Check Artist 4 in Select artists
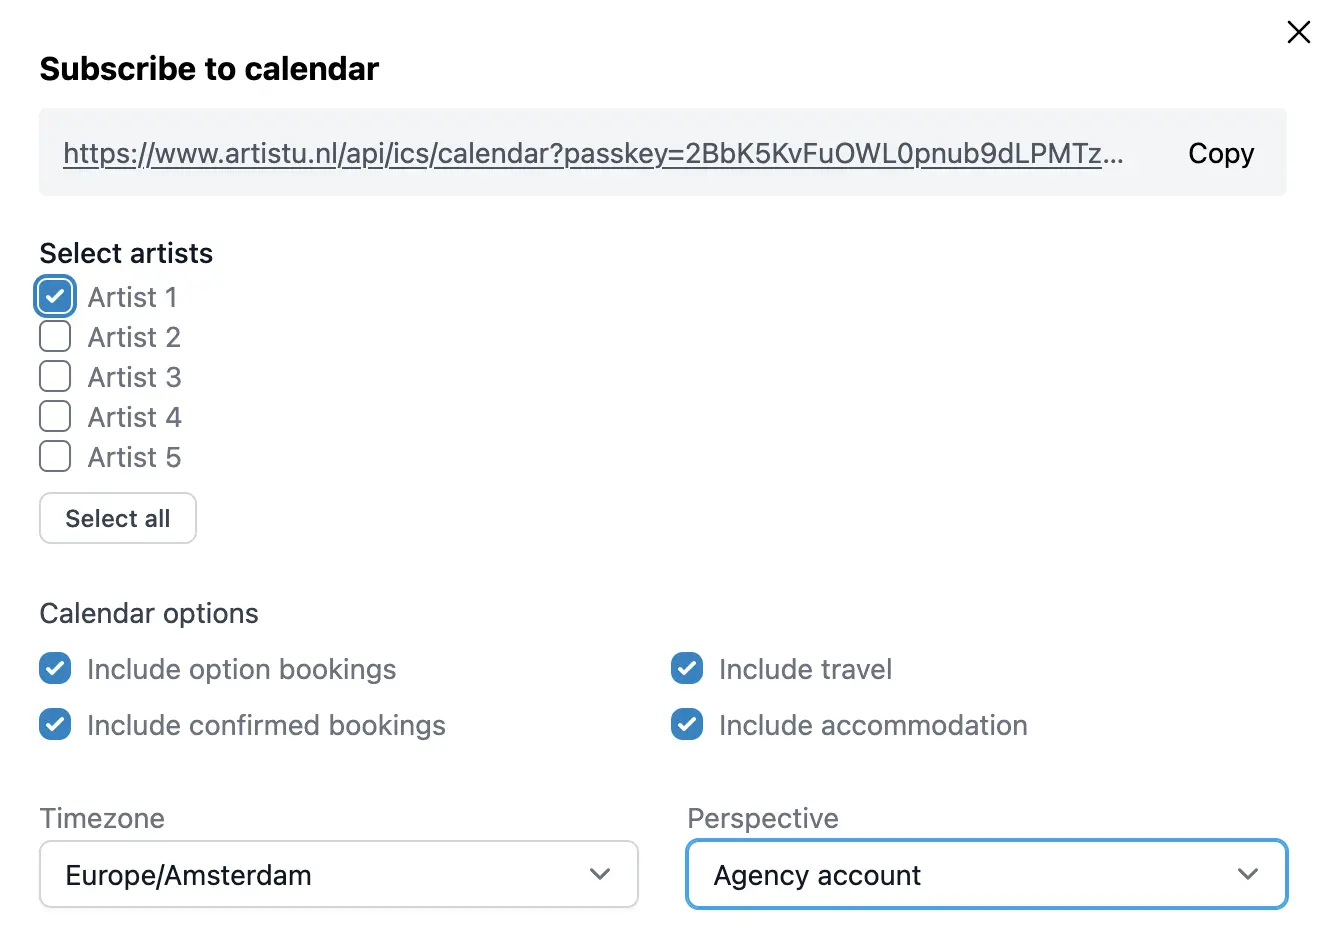The width and height of the screenshot is (1328, 950). pyautogui.click(x=55, y=416)
